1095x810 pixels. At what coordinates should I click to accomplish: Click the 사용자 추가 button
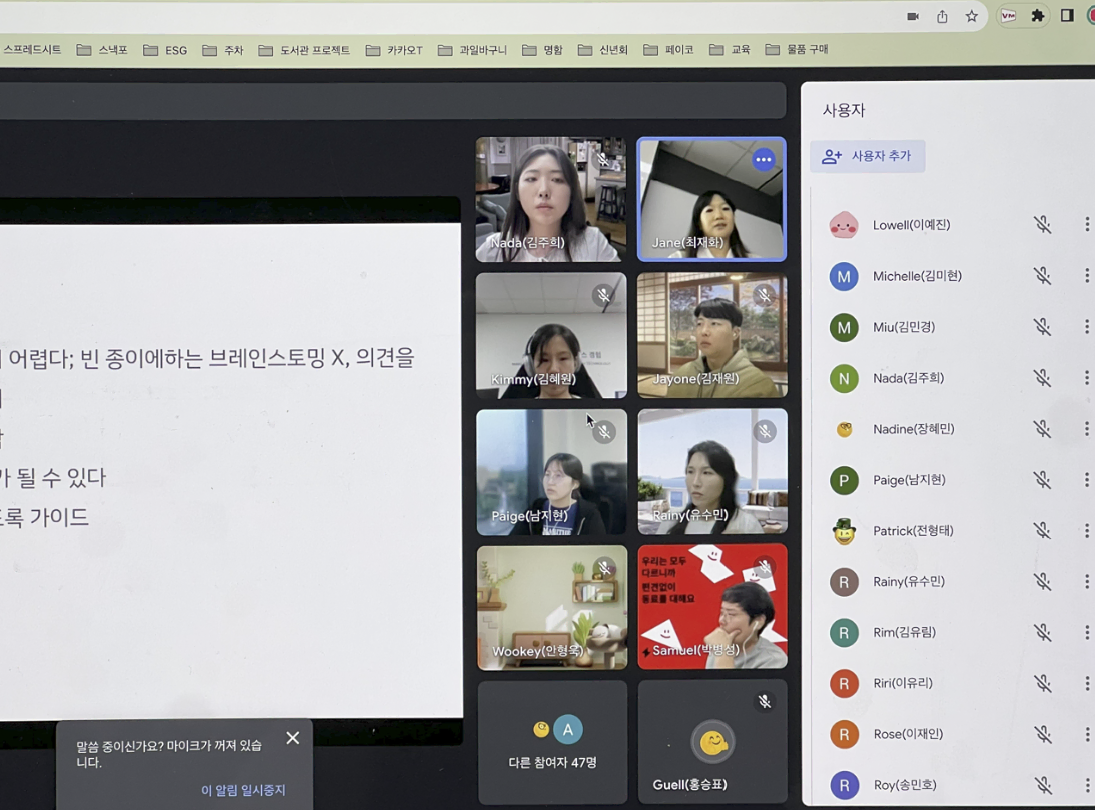[x=868, y=157]
